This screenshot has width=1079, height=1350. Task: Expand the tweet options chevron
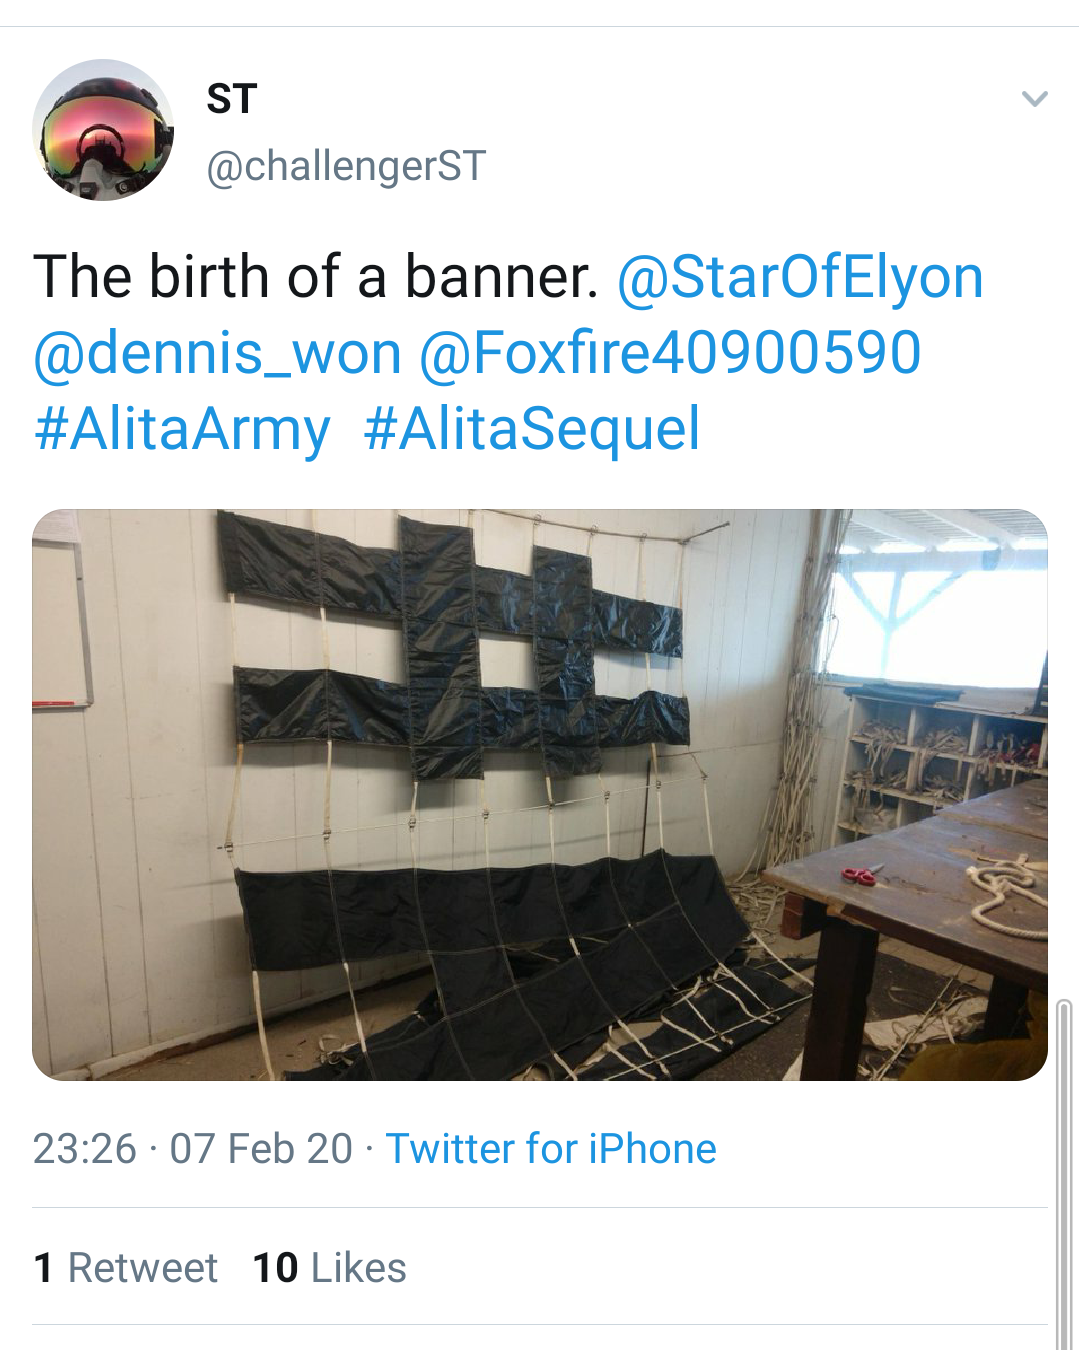click(1034, 99)
